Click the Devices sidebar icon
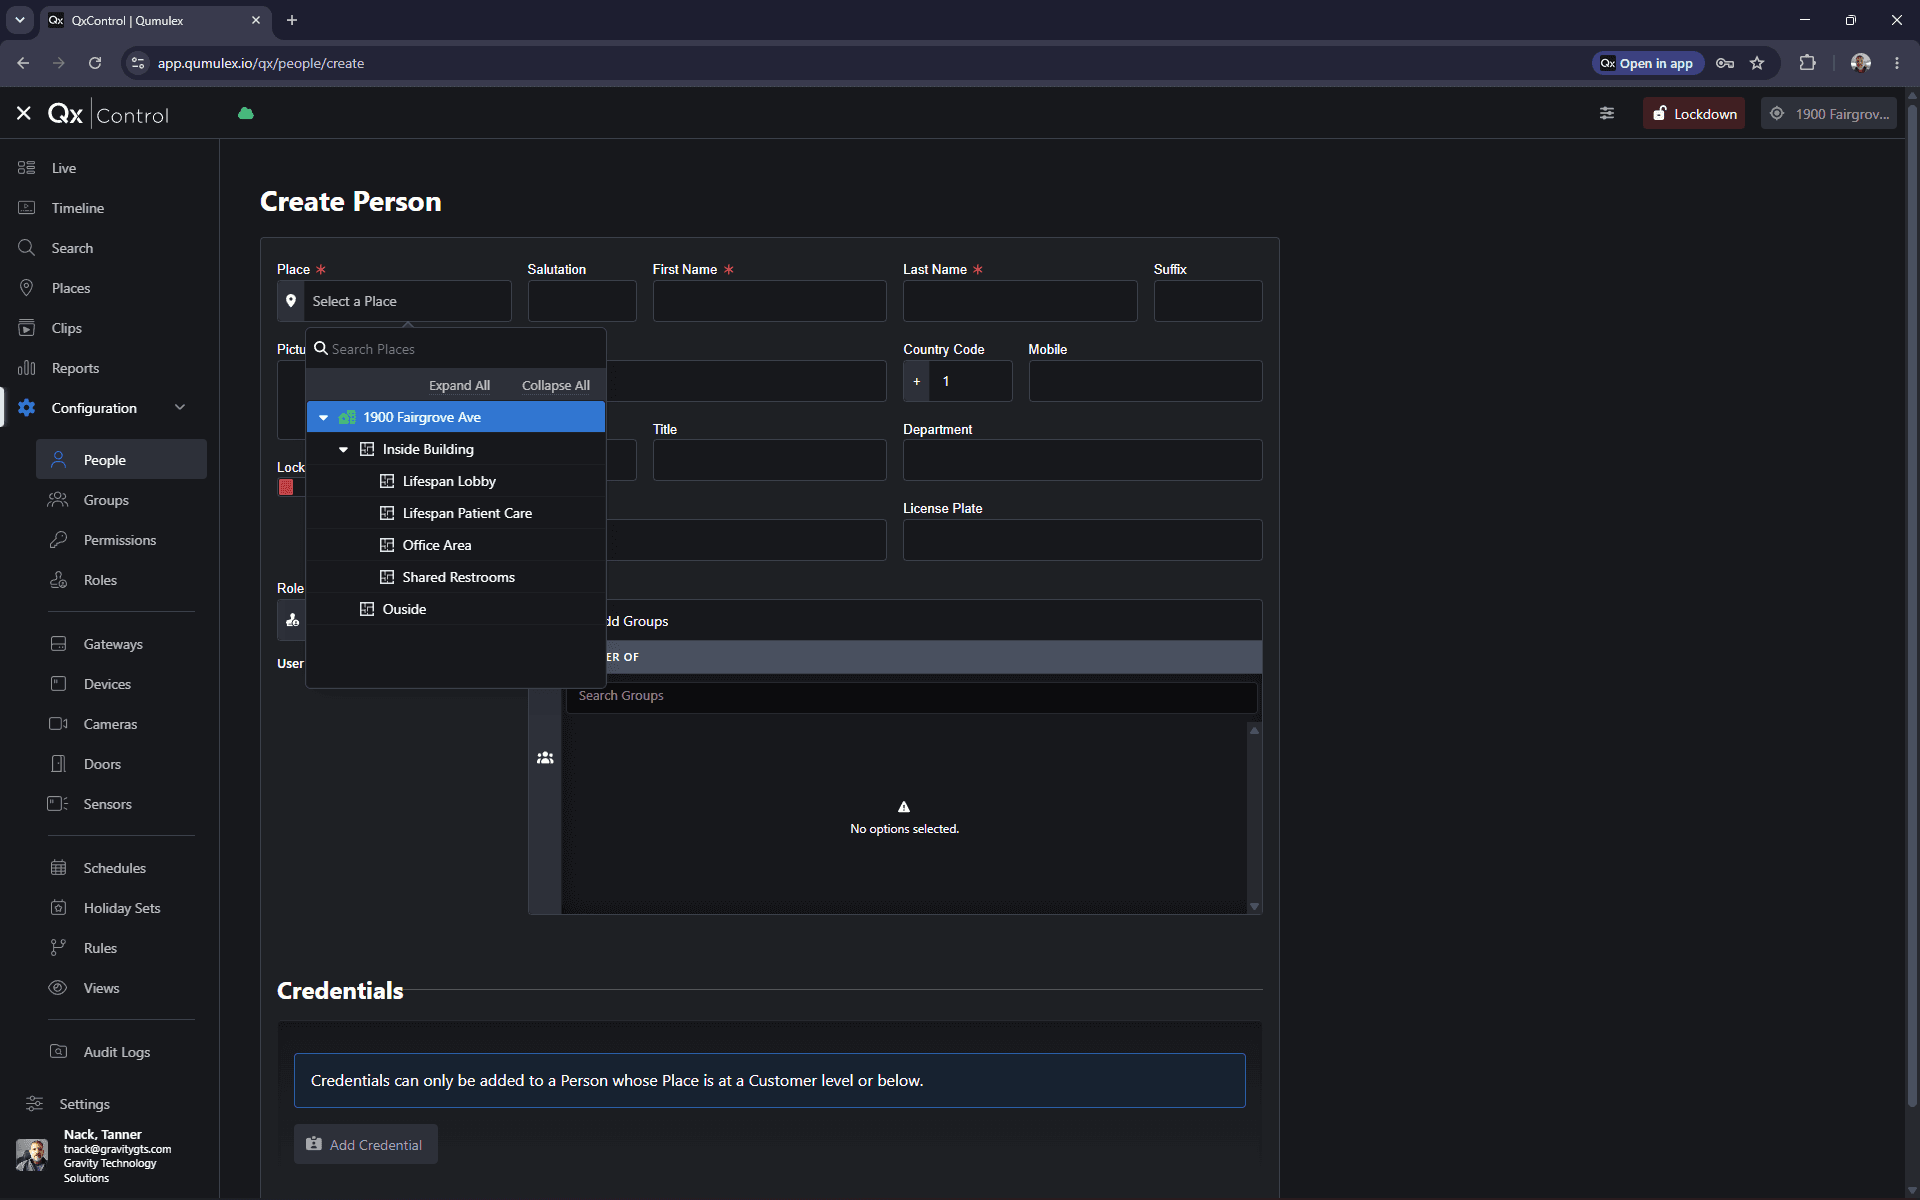 (58, 684)
